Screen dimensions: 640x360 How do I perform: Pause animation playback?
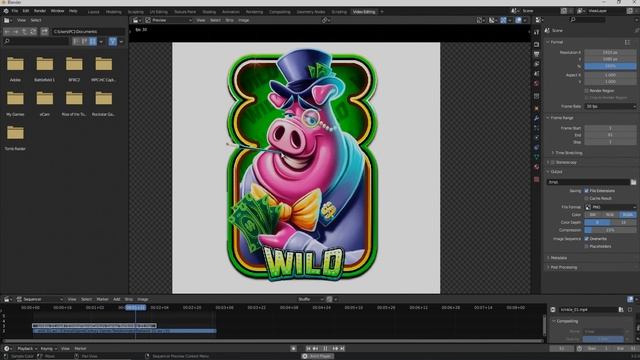click(x=325, y=349)
